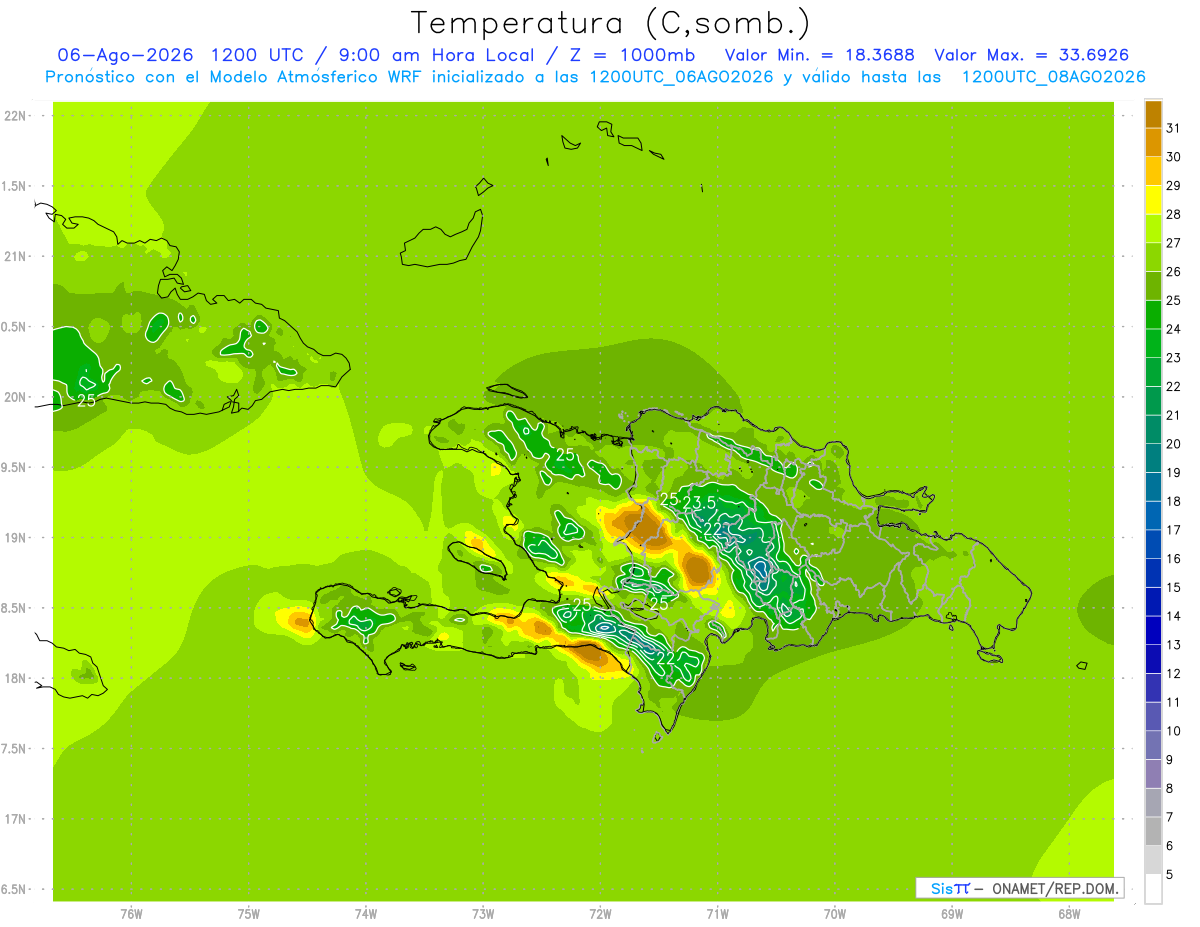The height and width of the screenshot is (927, 1200).
Task: Click the '73W' longitude axis label
Action: pyautogui.click(x=483, y=914)
